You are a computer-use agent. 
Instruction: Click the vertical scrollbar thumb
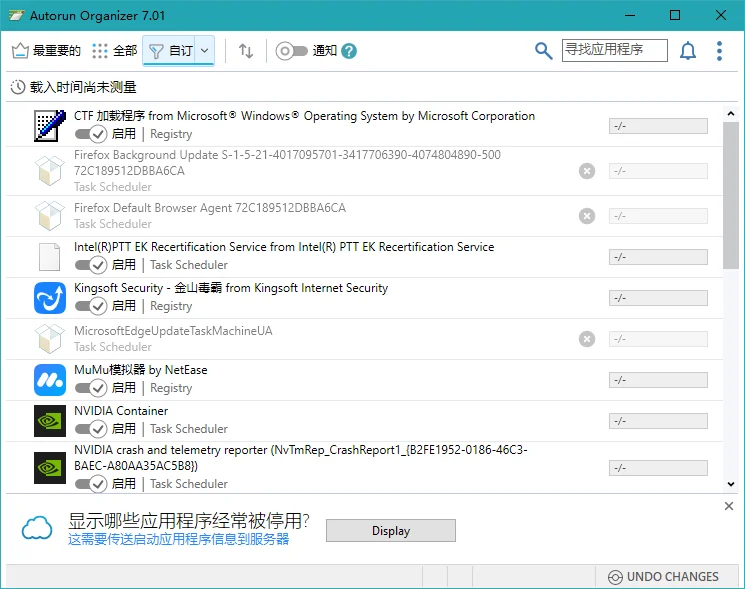(731, 196)
